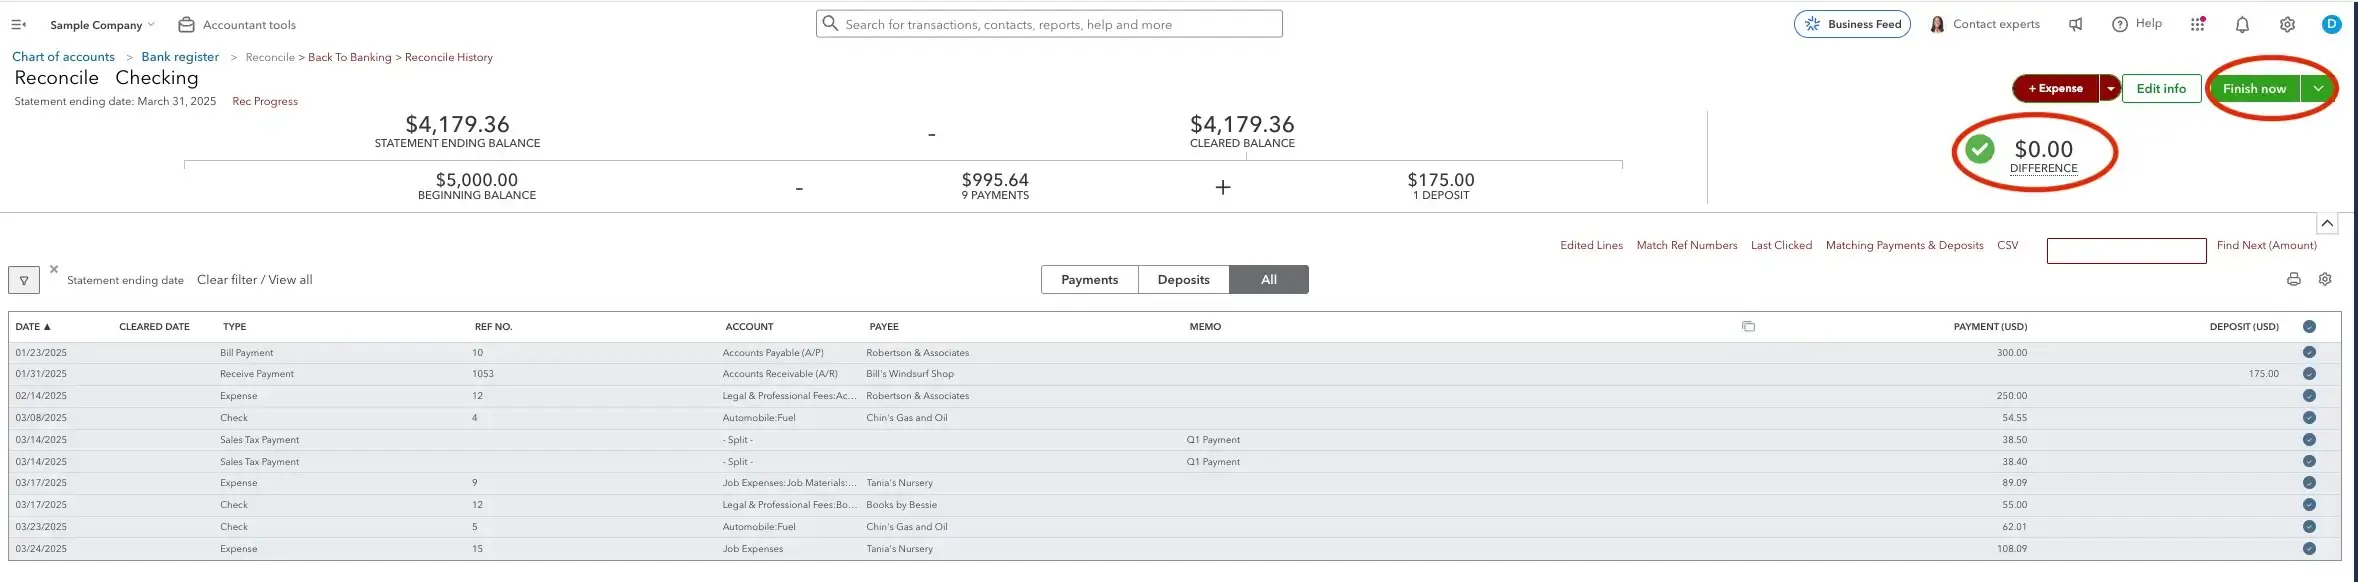
Task: Select the Deposits tab
Action: (1183, 280)
